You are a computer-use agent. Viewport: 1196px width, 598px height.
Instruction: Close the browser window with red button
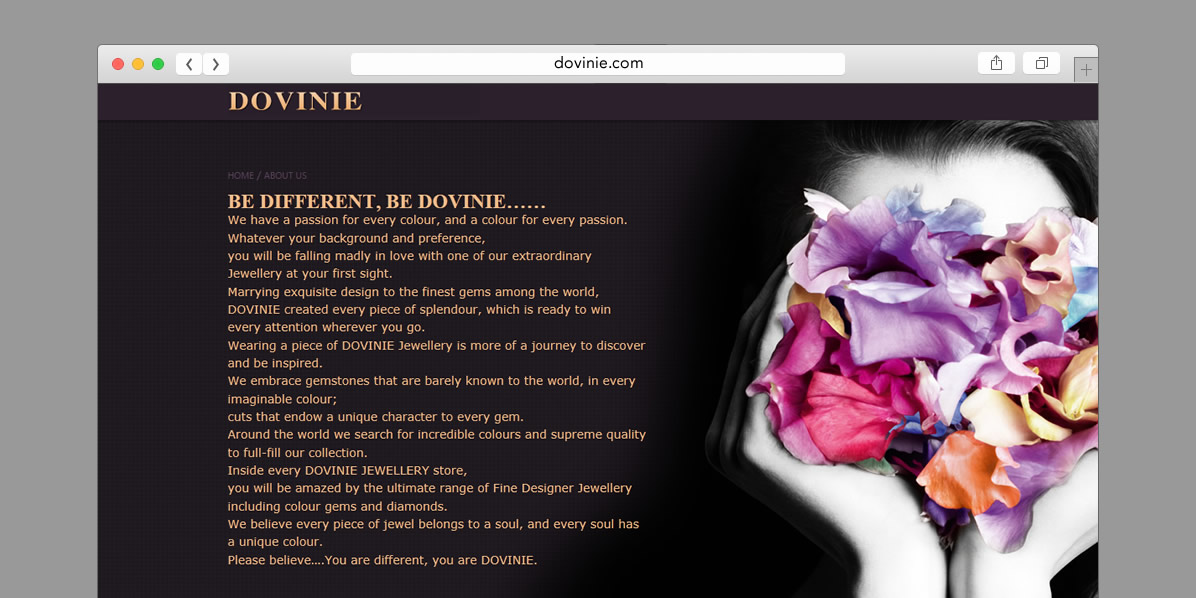(118, 64)
